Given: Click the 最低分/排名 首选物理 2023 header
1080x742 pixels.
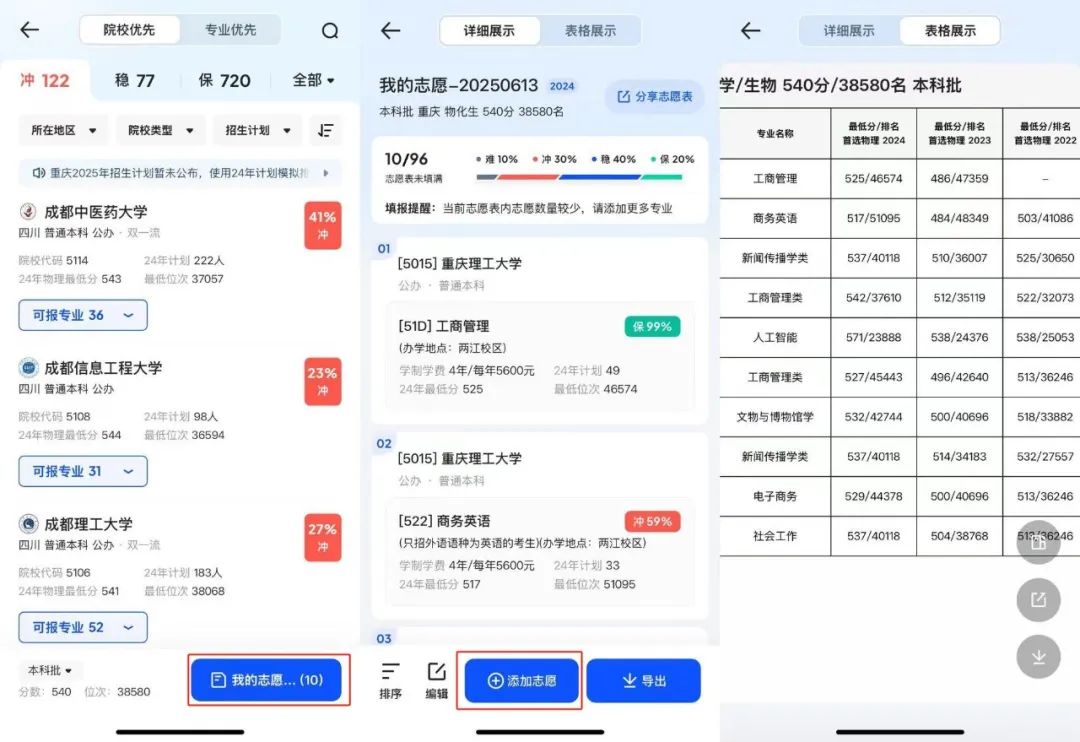Looking at the screenshot, I should 959,134.
